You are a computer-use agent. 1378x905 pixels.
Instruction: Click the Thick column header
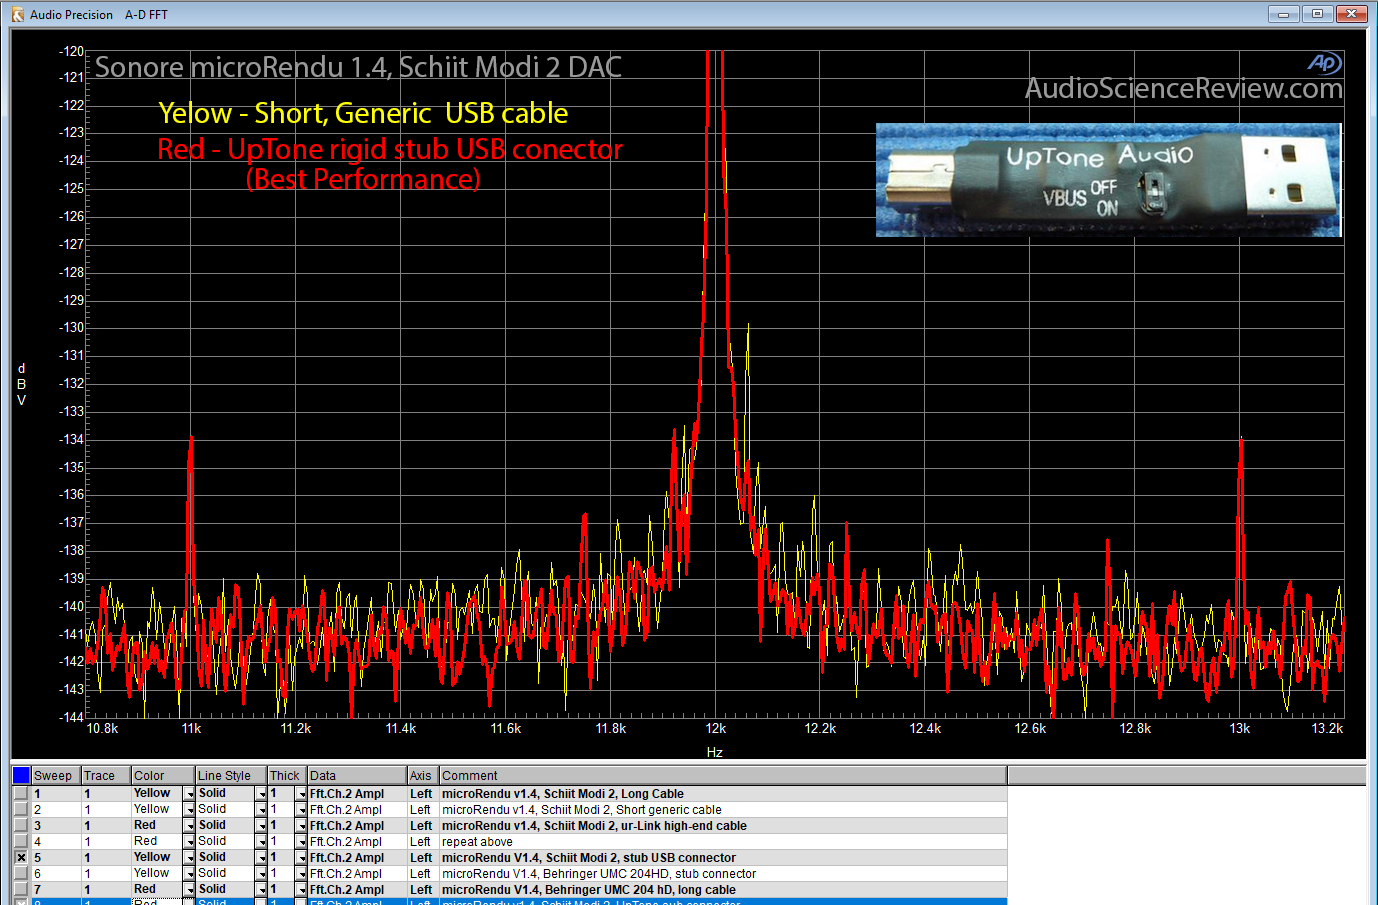click(287, 775)
